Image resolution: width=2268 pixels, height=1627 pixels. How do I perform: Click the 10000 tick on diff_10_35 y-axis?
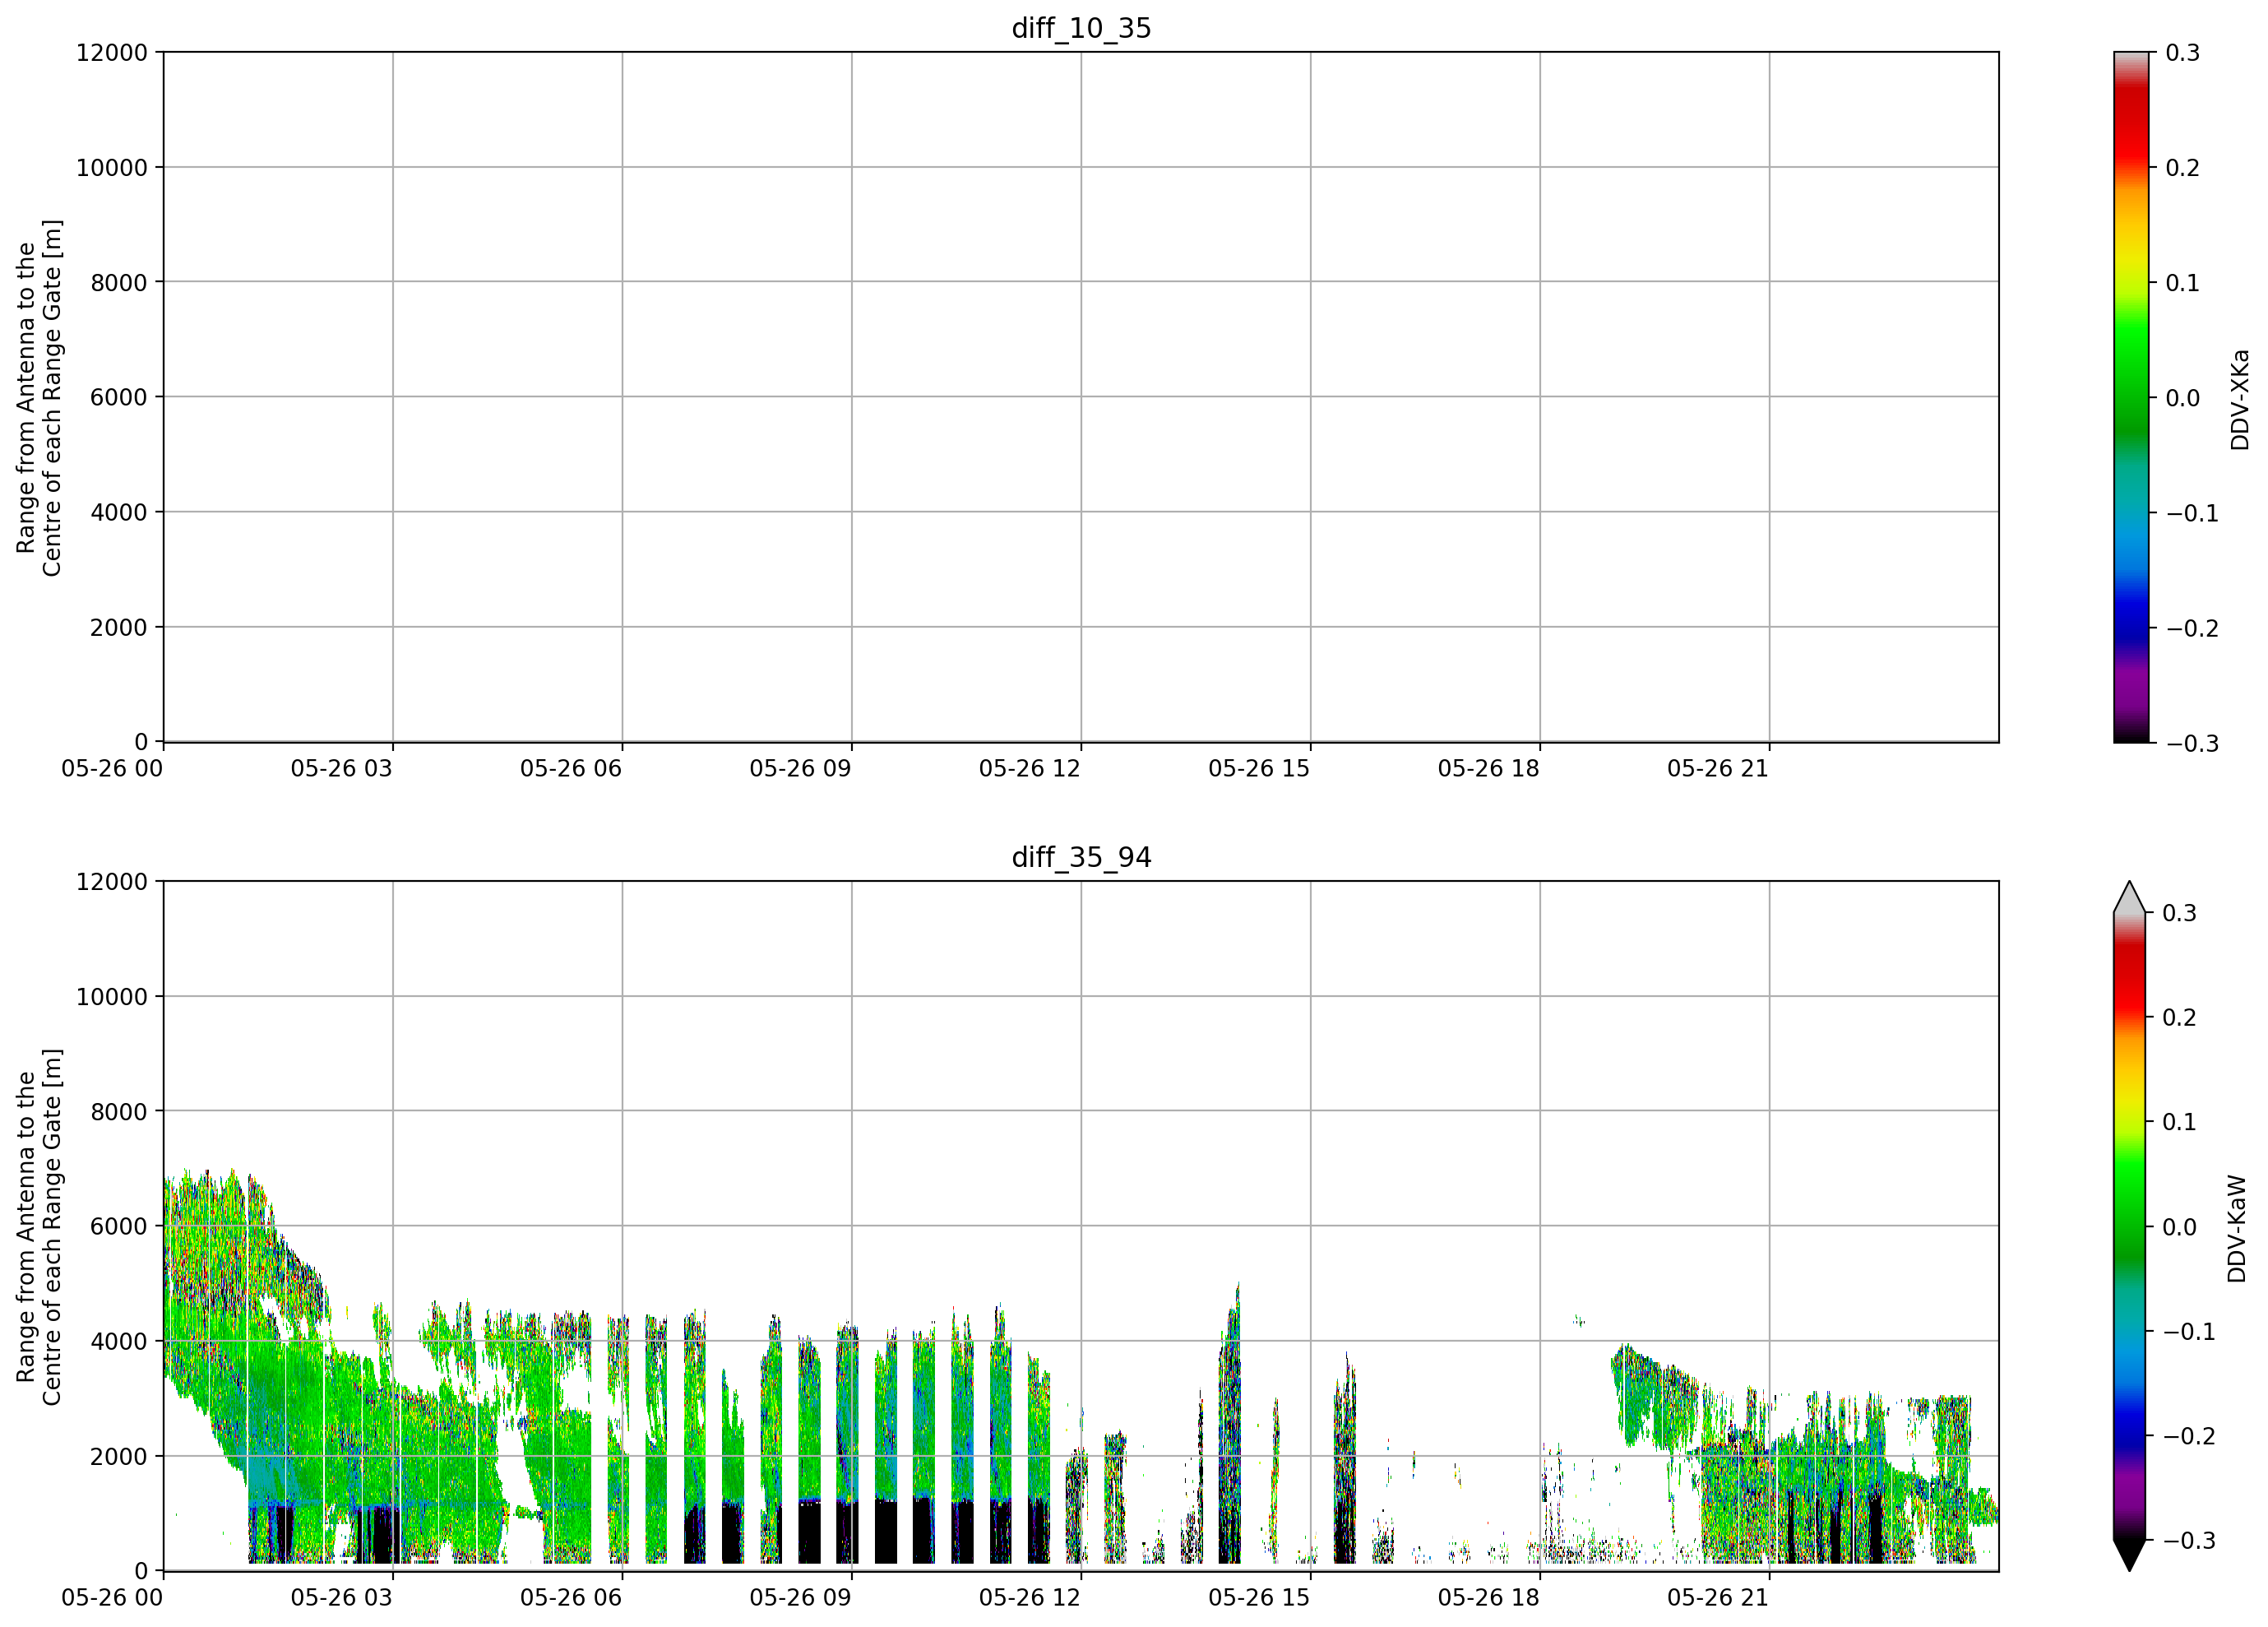click(x=112, y=167)
